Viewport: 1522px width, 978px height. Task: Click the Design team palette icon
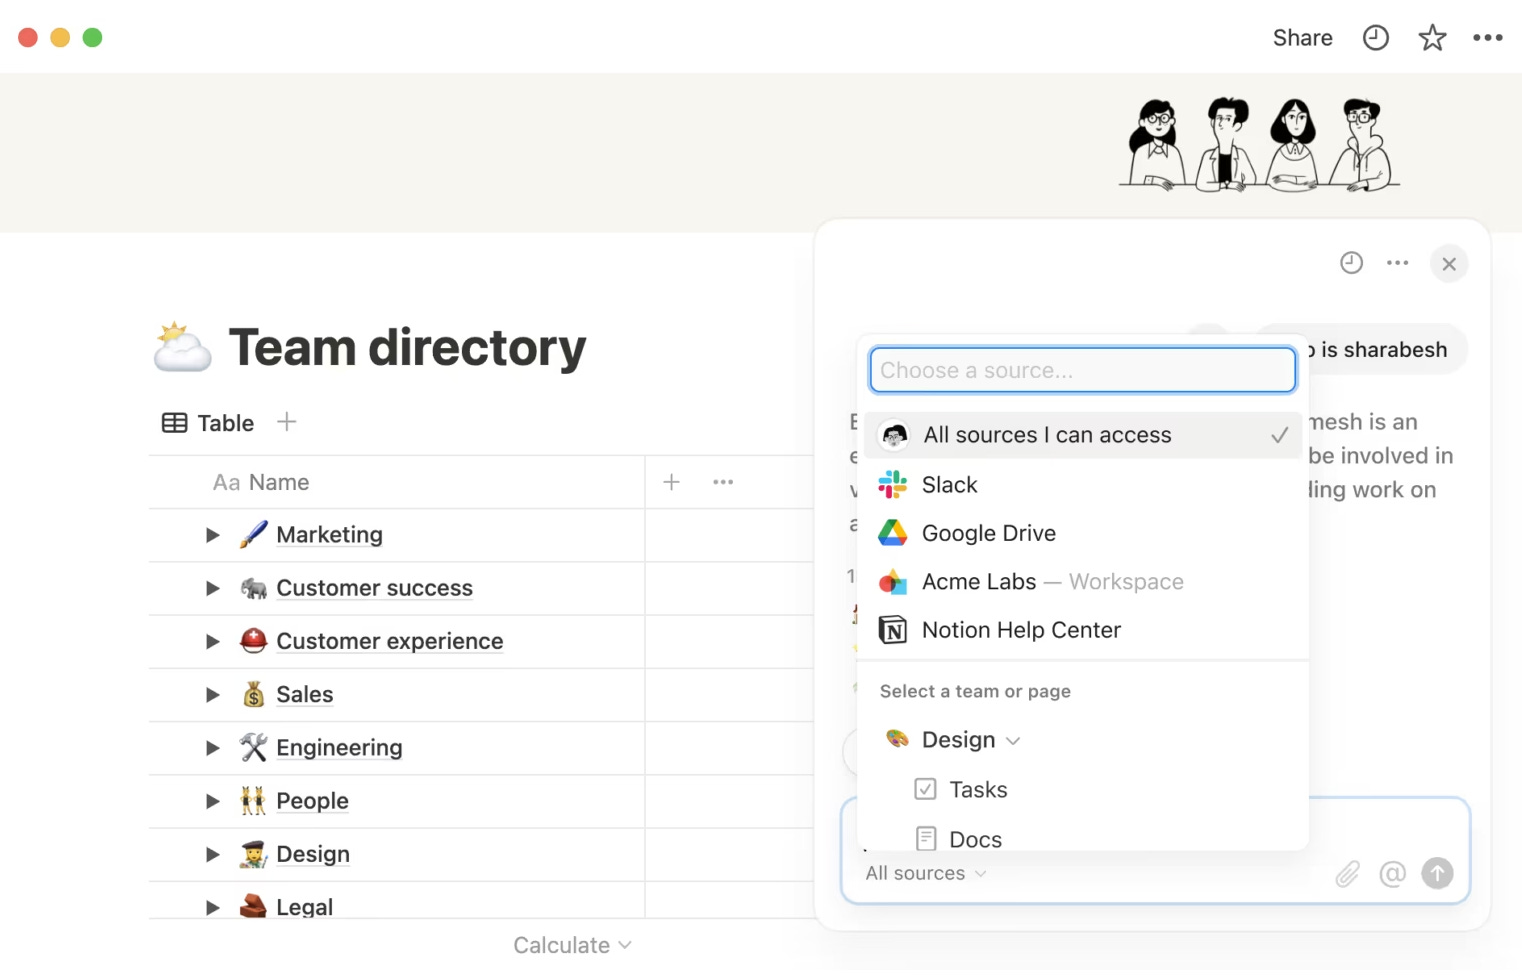click(897, 739)
